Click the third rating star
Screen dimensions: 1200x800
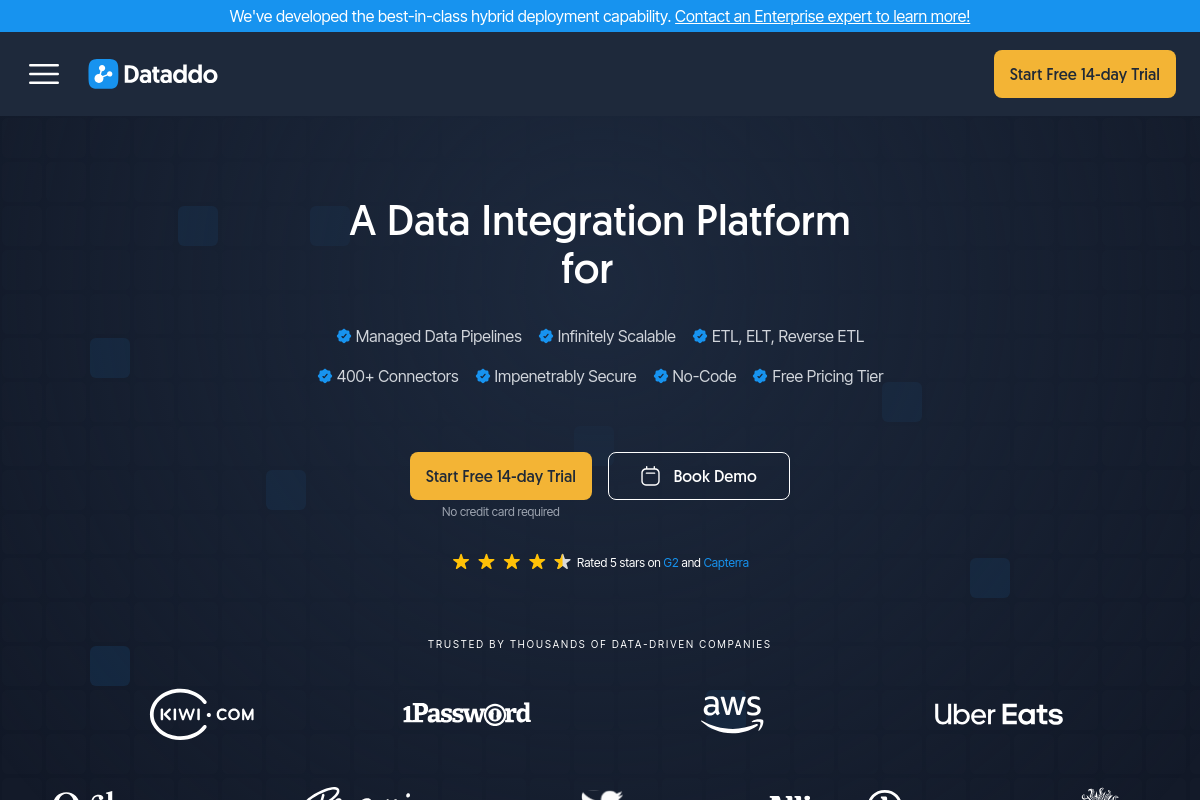click(x=512, y=562)
